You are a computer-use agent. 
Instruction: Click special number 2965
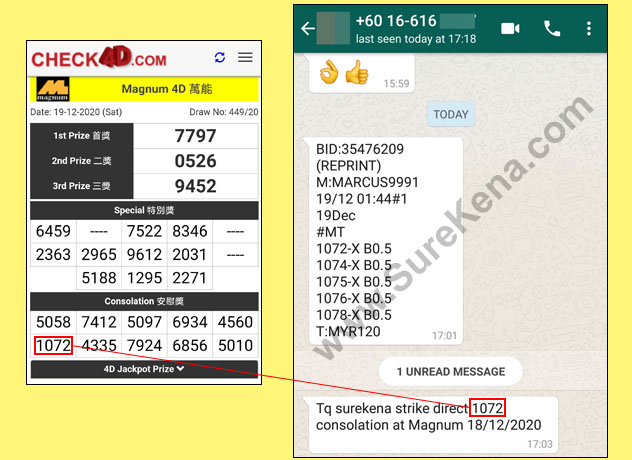[99, 255]
